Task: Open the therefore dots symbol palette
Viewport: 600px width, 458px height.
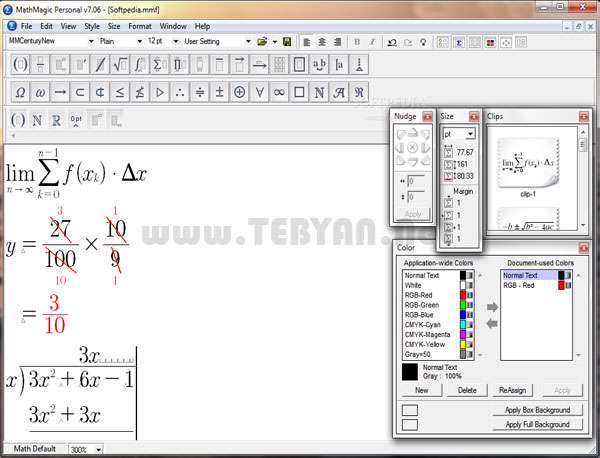Action: [x=179, y=92]
